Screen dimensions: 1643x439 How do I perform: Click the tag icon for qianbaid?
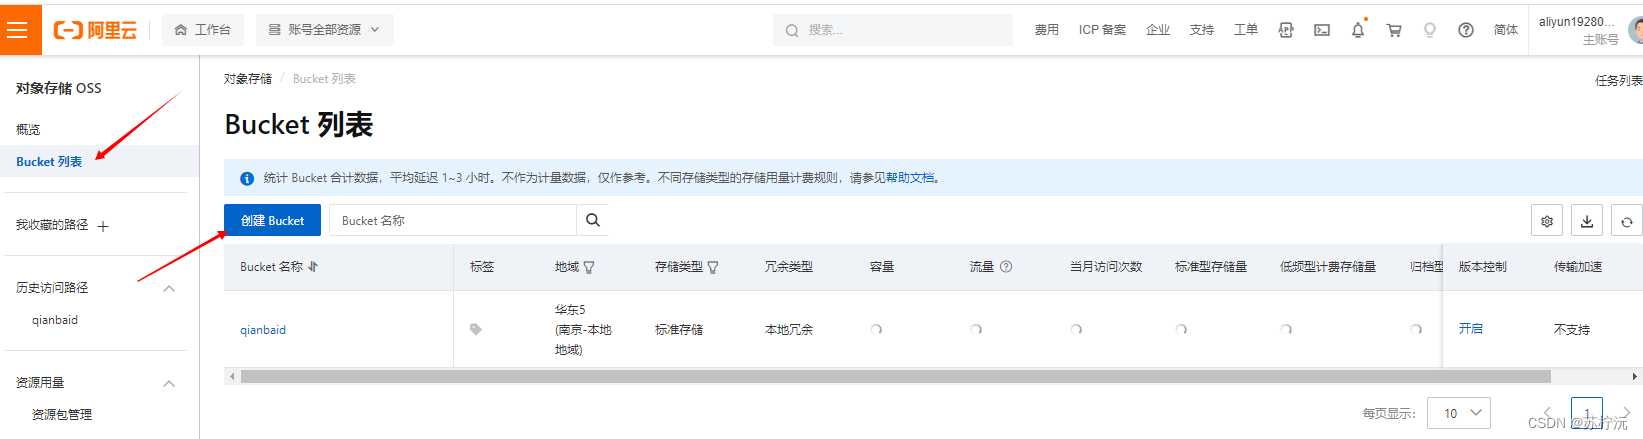[x=476, y=329]
